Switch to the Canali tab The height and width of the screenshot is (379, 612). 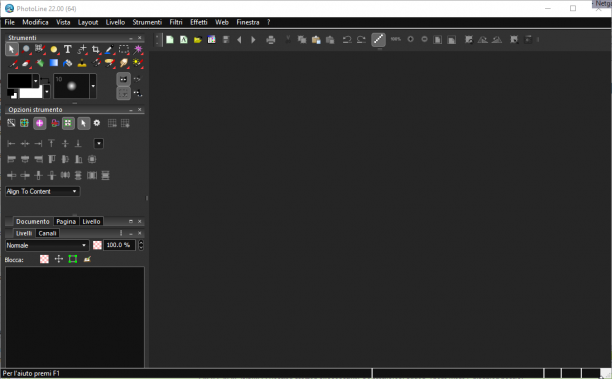(x=48, y=233)
